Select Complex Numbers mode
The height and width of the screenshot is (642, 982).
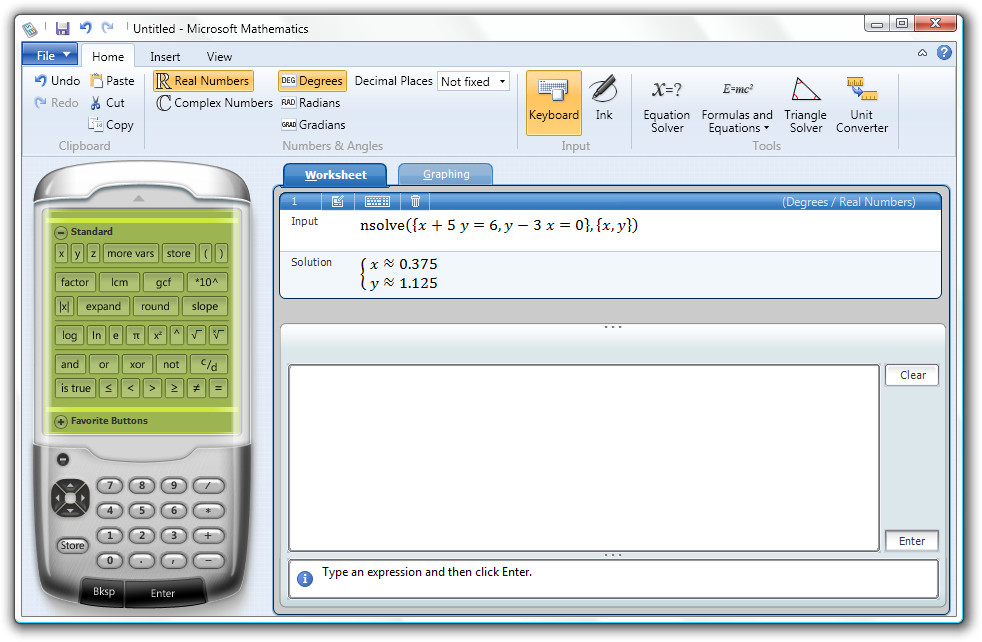214,103
